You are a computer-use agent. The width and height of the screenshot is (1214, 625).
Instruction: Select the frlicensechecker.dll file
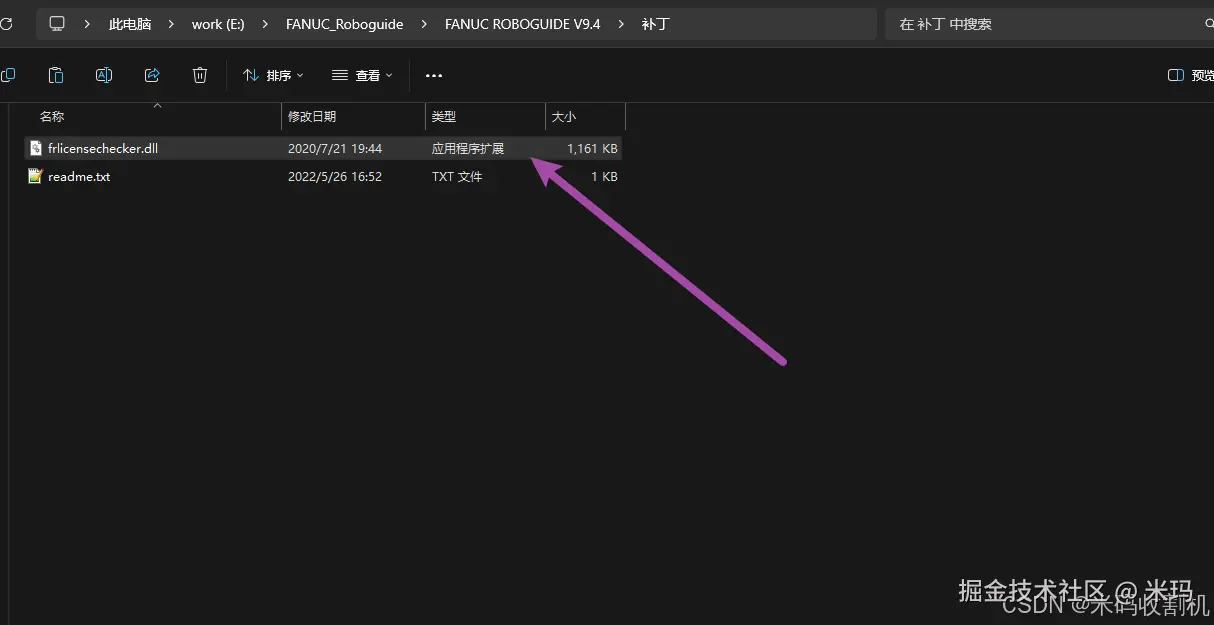click(x=323, y=148)
